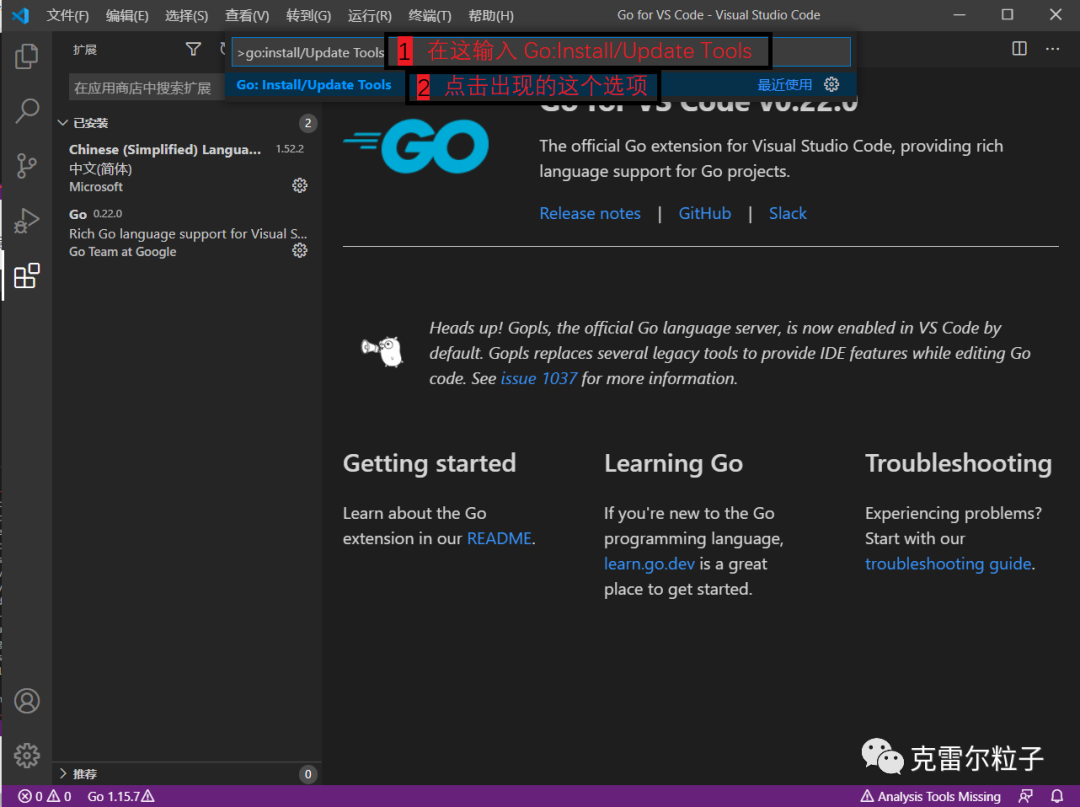Open the 运行(R) menu
Screen dimensions: 1080x807
point(369,15)
